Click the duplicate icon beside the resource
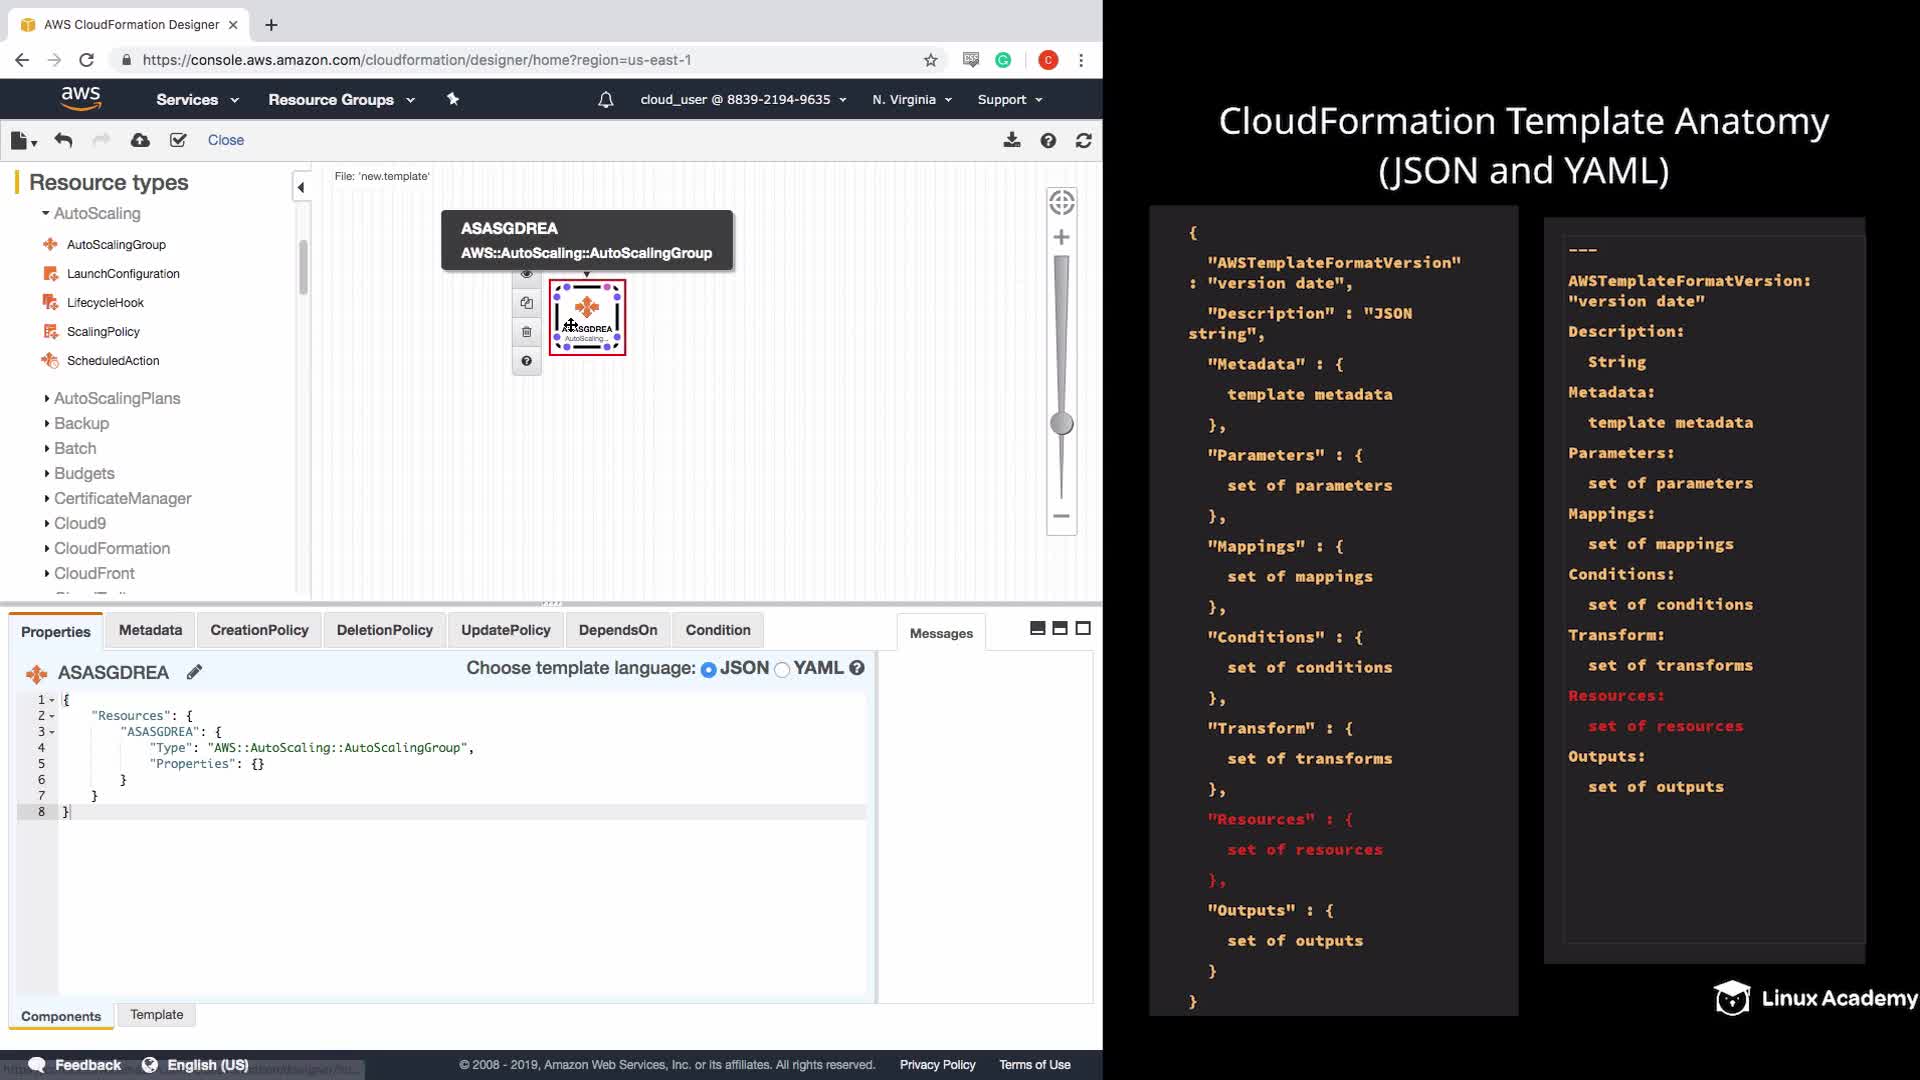The image size is (1920, 1080). tap(527, 303)
